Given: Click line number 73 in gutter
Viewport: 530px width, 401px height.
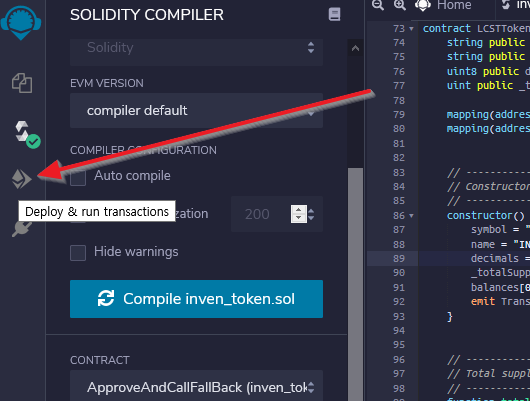Looking at the screenshot, I should click(x=399, y=29).
